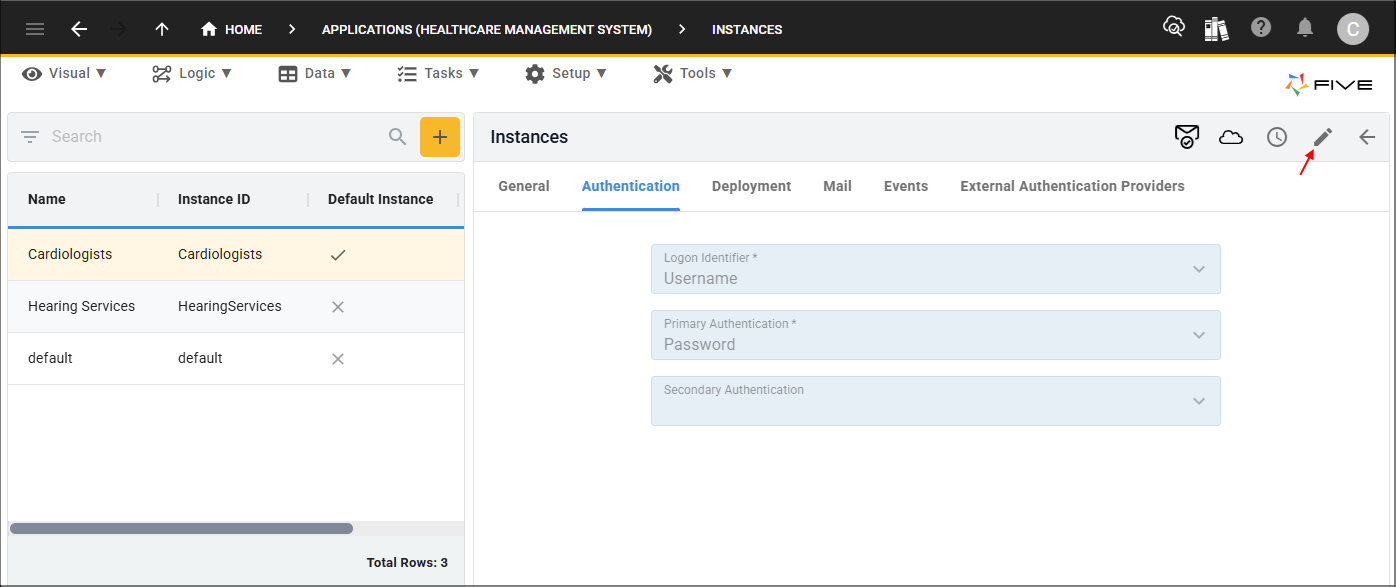Open the Logic menu

pyautogui.click(x=192, y=73)
